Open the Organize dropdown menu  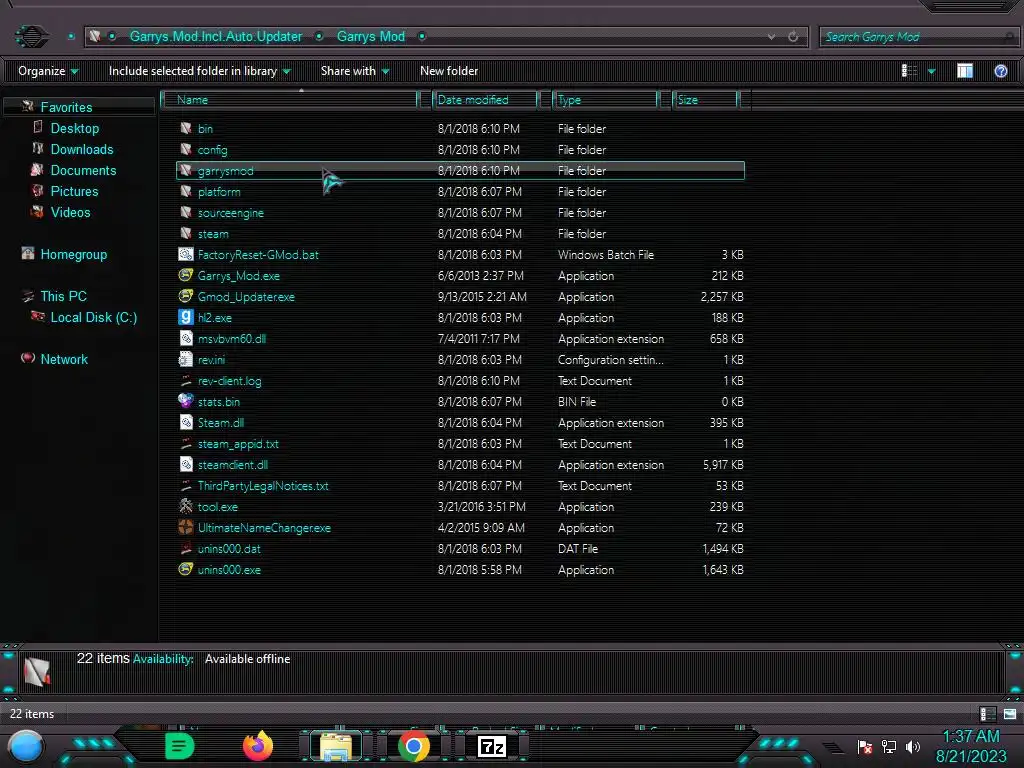pyautogui.click(x=48, y=71)
